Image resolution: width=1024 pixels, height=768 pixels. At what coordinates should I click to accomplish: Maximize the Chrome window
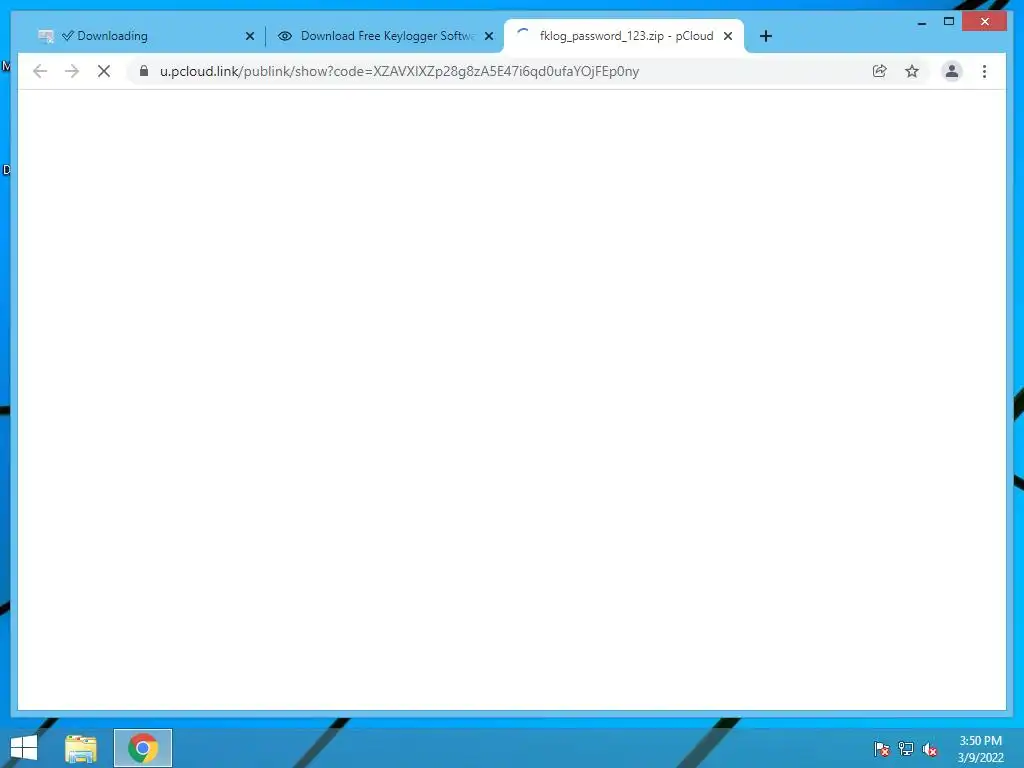point(949,22)
